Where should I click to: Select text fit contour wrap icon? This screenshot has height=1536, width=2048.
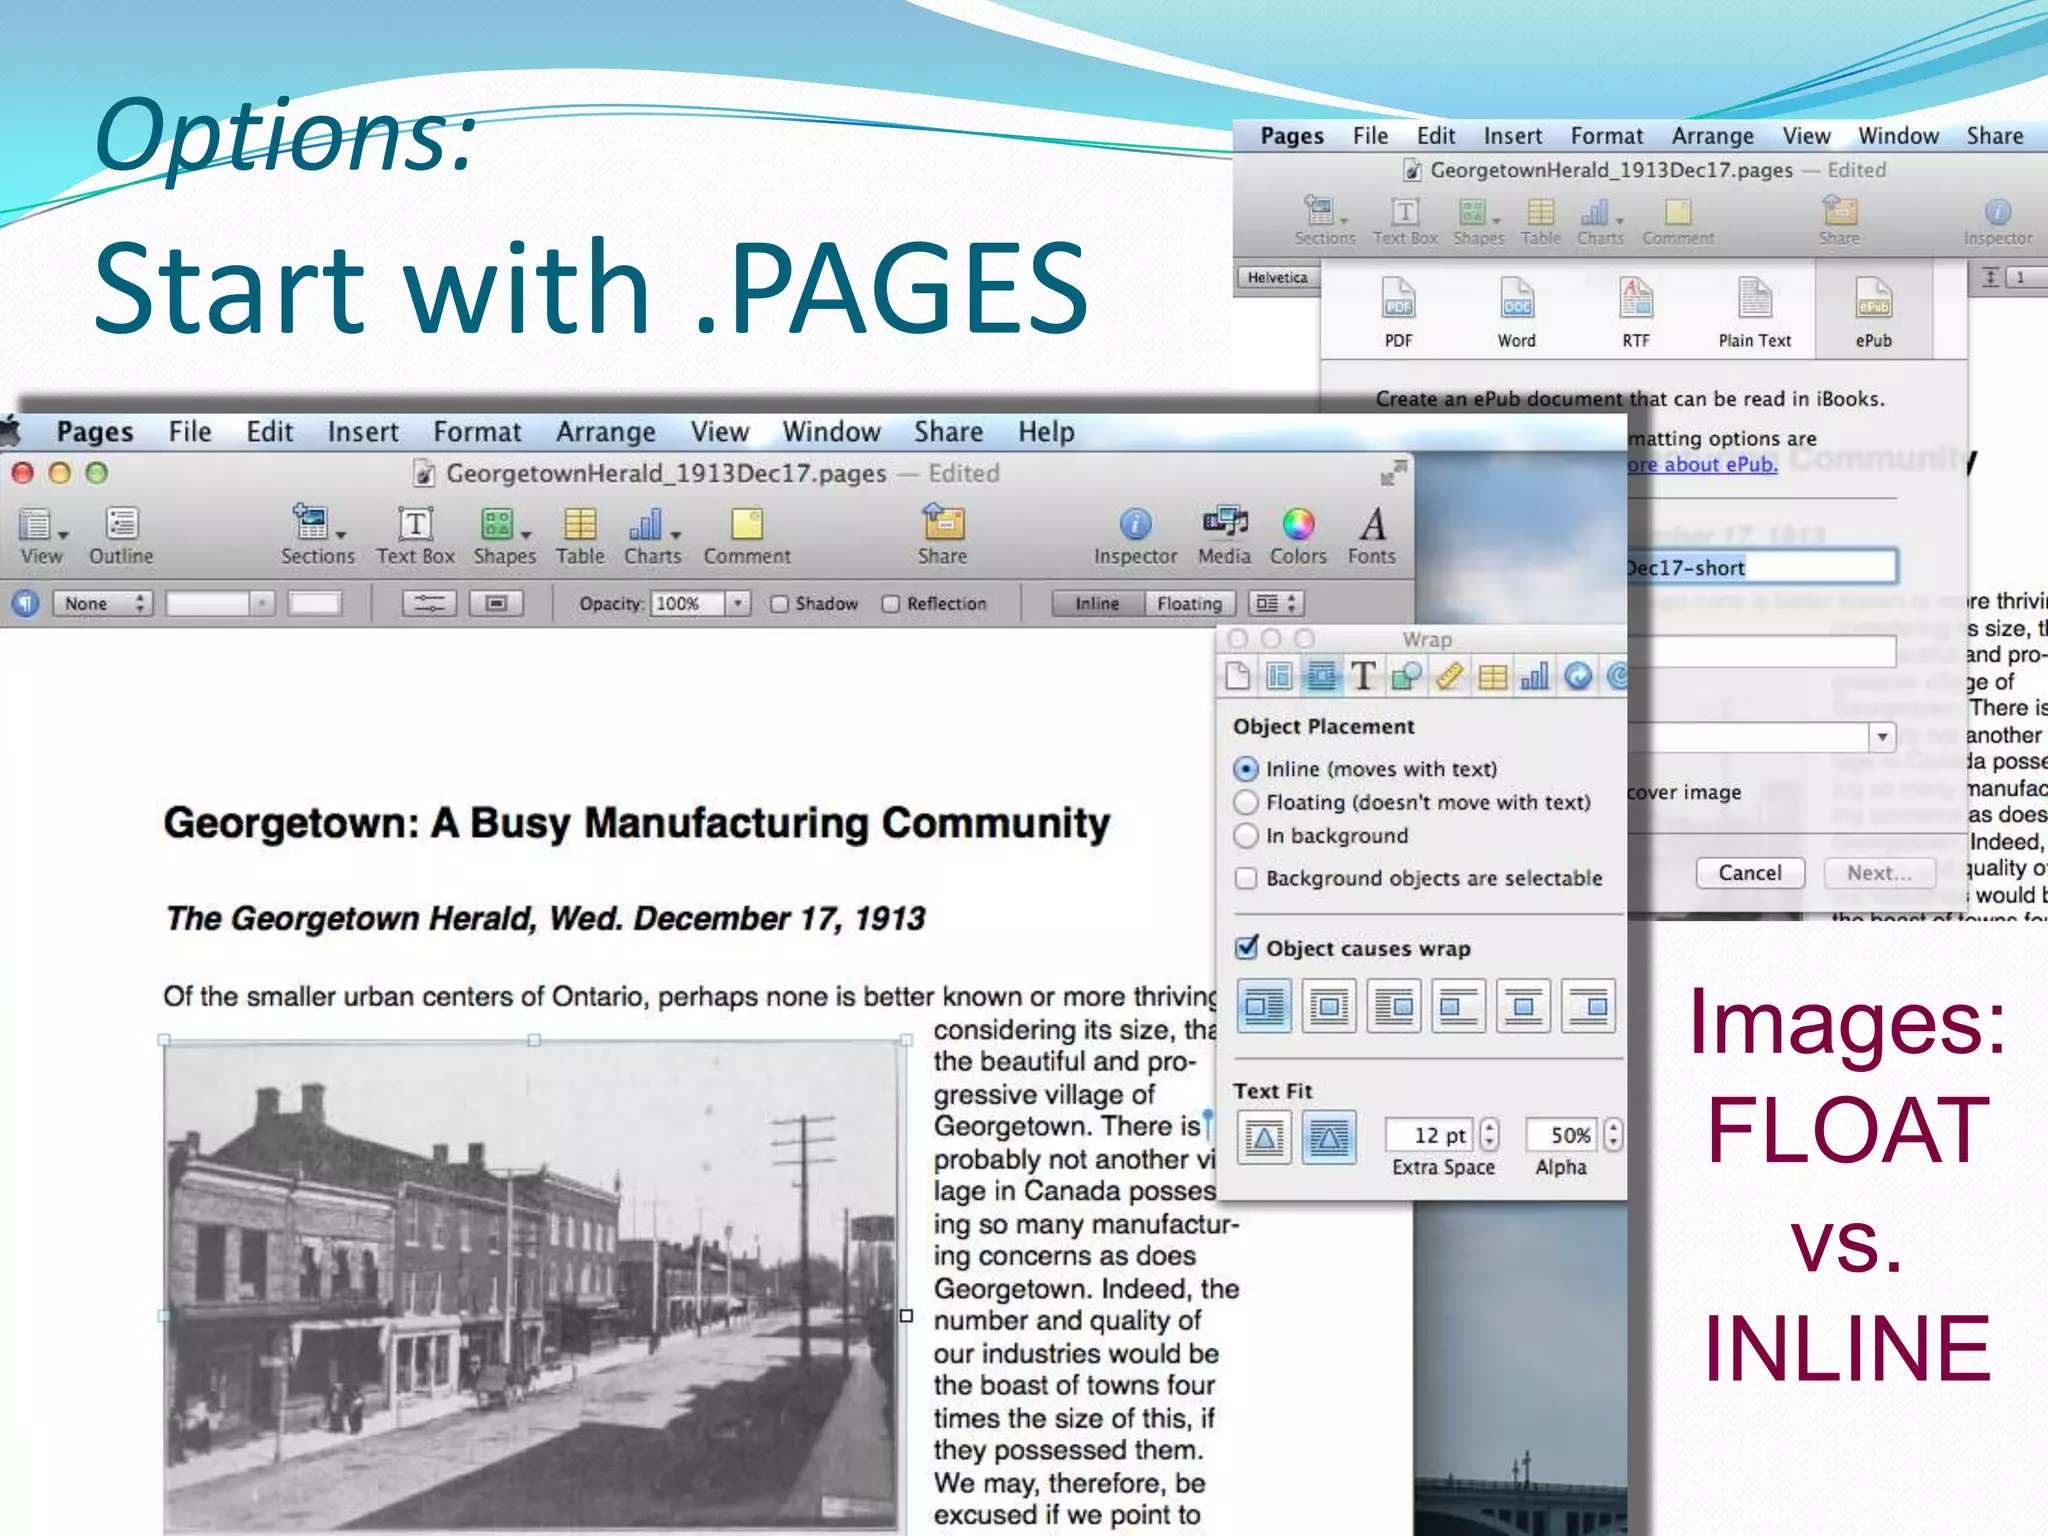[x=1329, y=1138]
